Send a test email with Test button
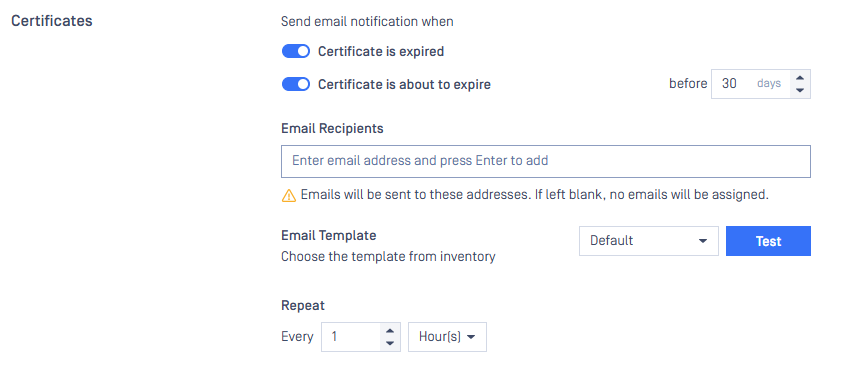This screenshot has height=365, width=855. 768,241
